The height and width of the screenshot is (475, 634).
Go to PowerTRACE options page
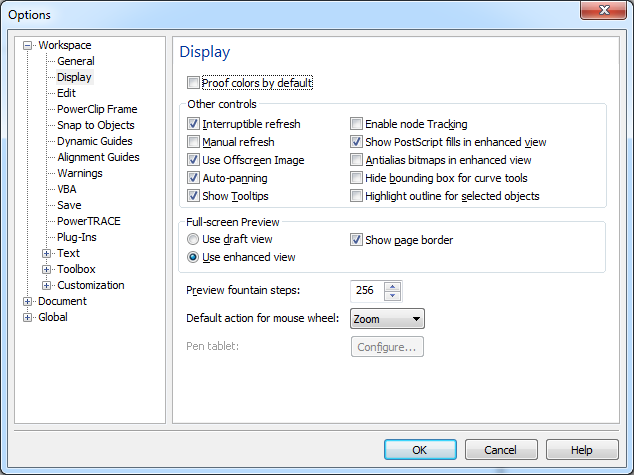[x=89, y=221]
